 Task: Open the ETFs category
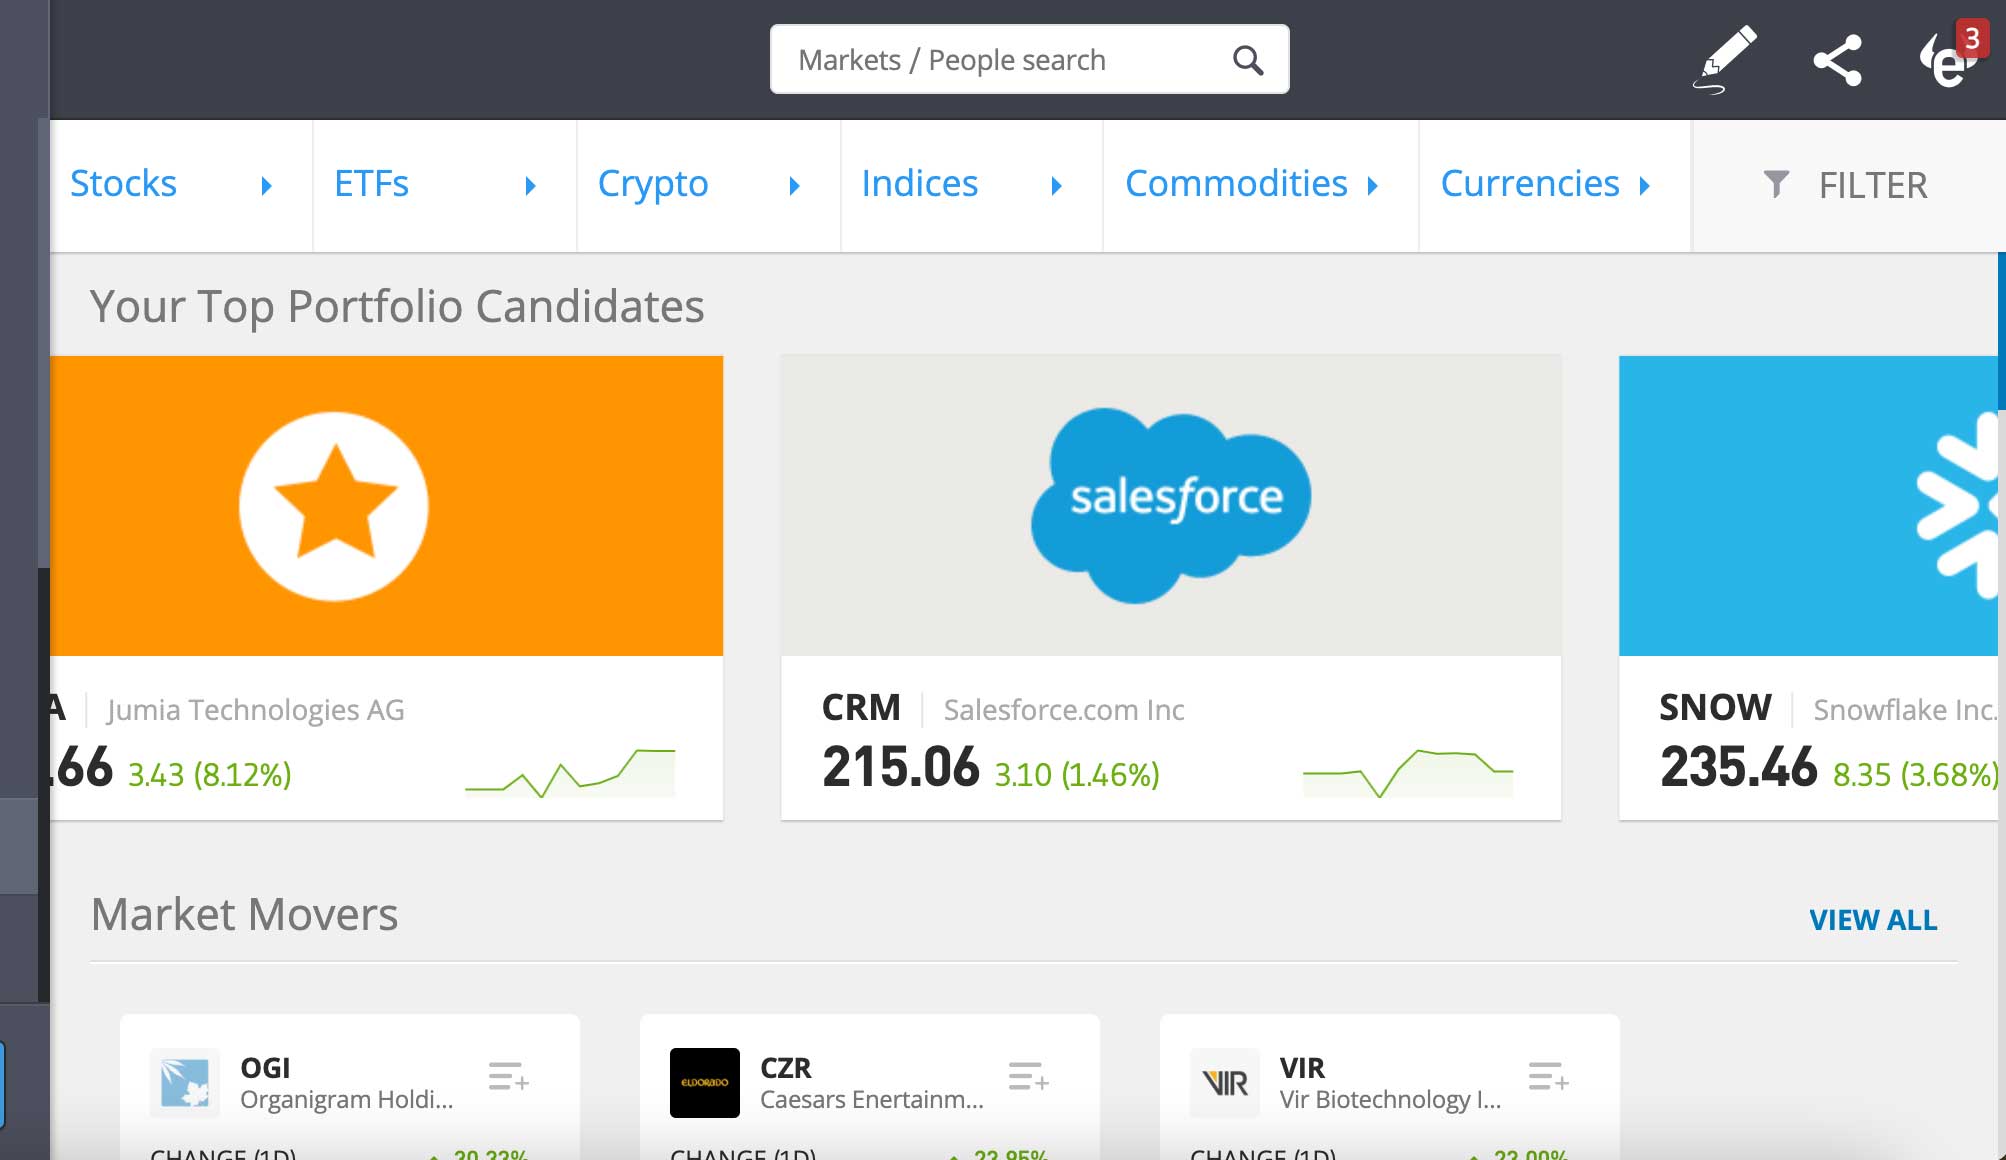coord(371,184)
